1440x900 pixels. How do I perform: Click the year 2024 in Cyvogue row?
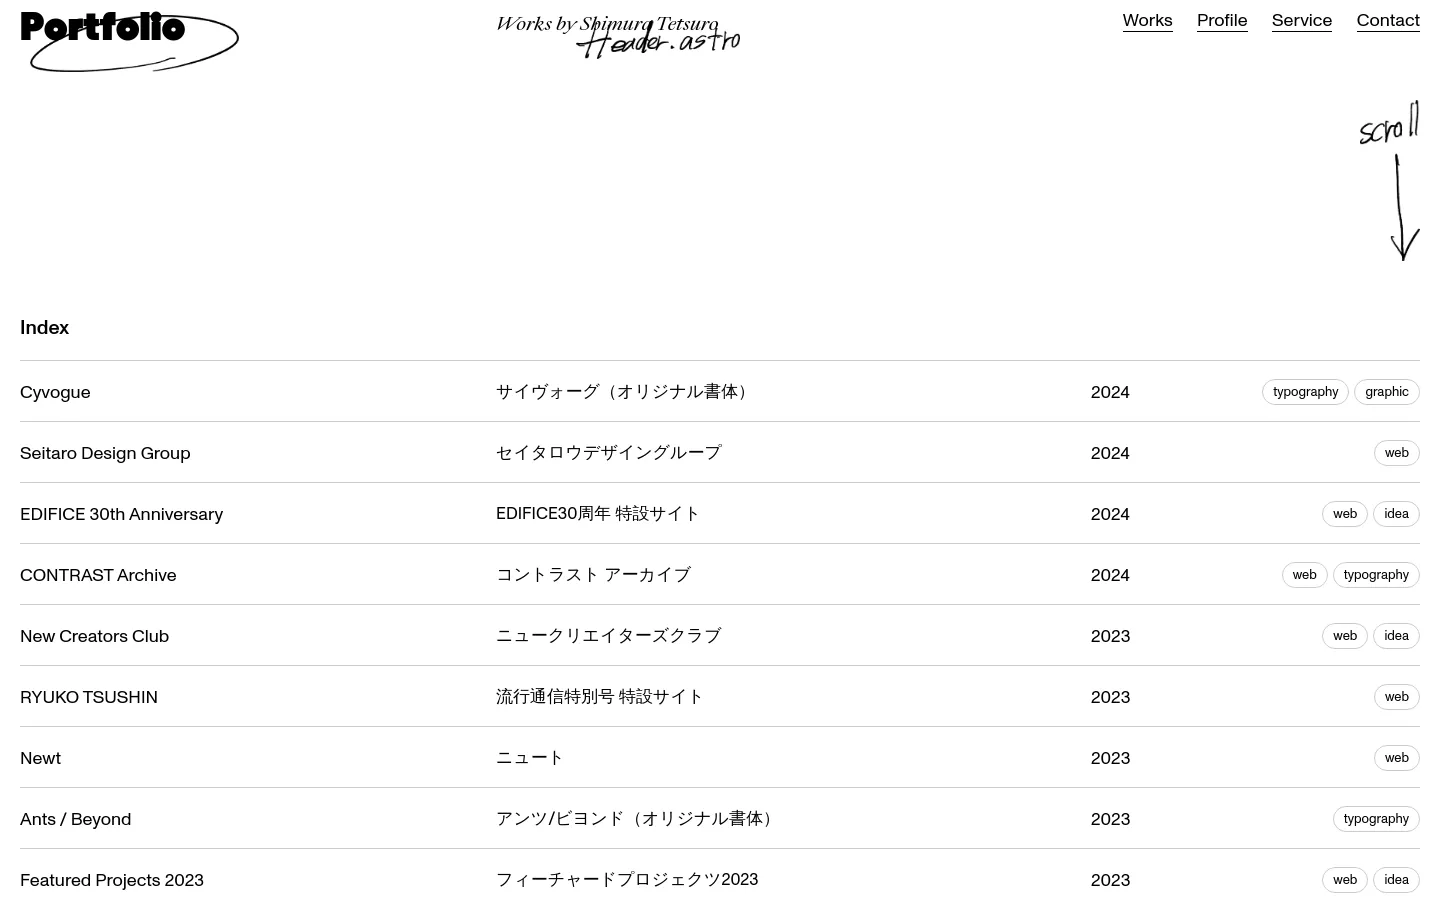[x=1110, y=392]
